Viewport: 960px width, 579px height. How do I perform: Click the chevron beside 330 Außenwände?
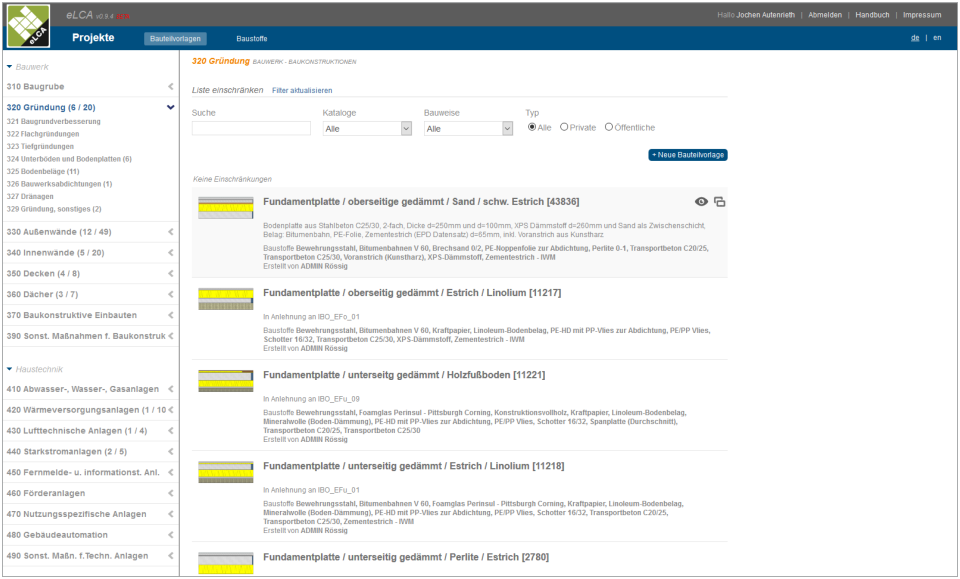click(172, 231)
